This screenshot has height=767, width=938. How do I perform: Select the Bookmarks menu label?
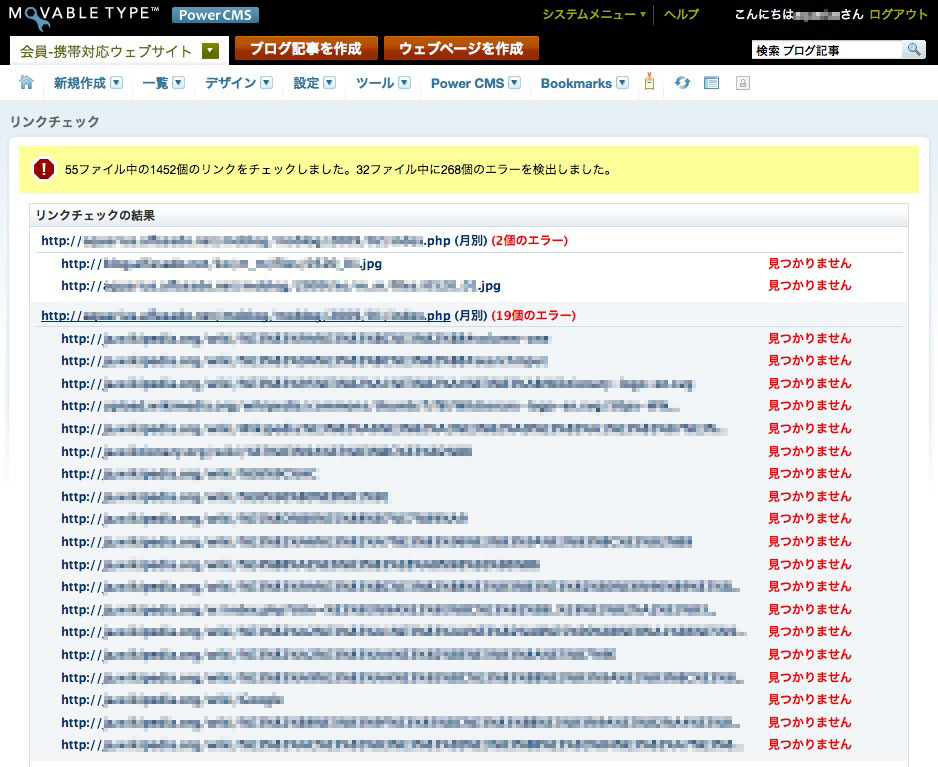tap(576, 83)
